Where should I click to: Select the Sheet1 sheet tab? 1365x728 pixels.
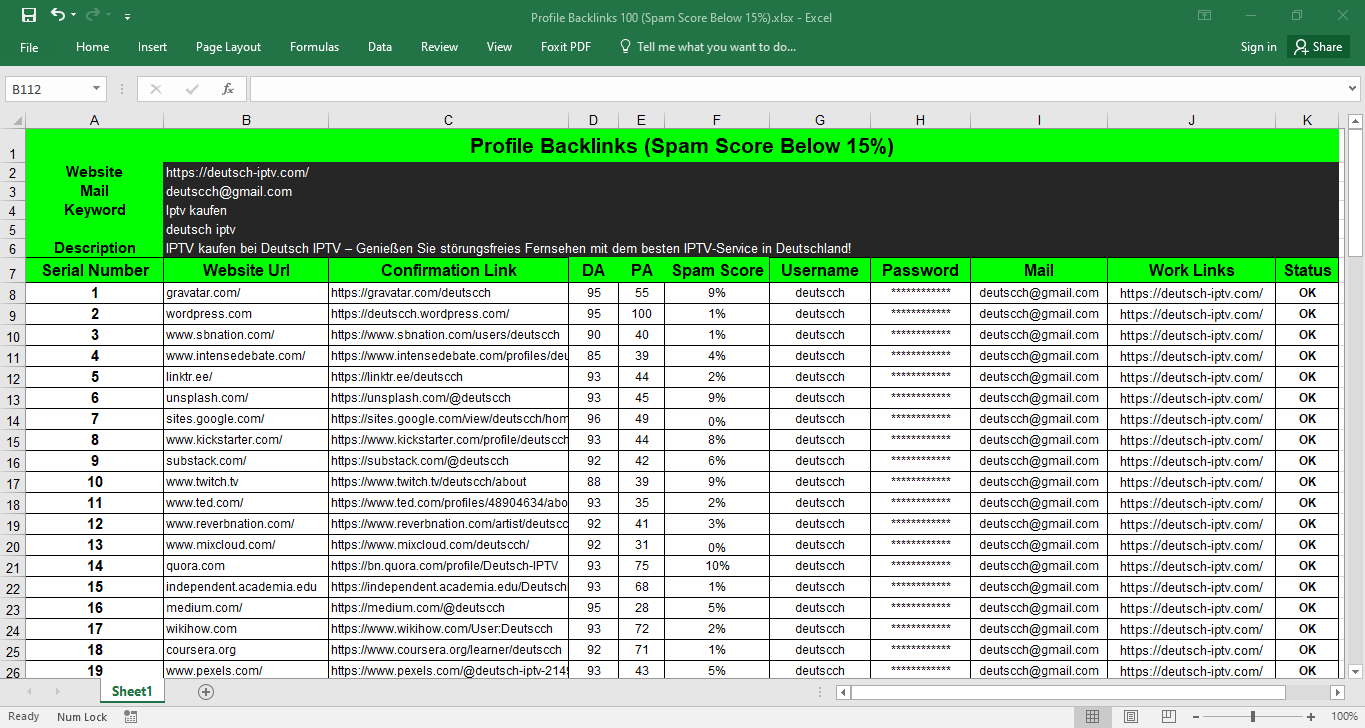pos(132,691)
